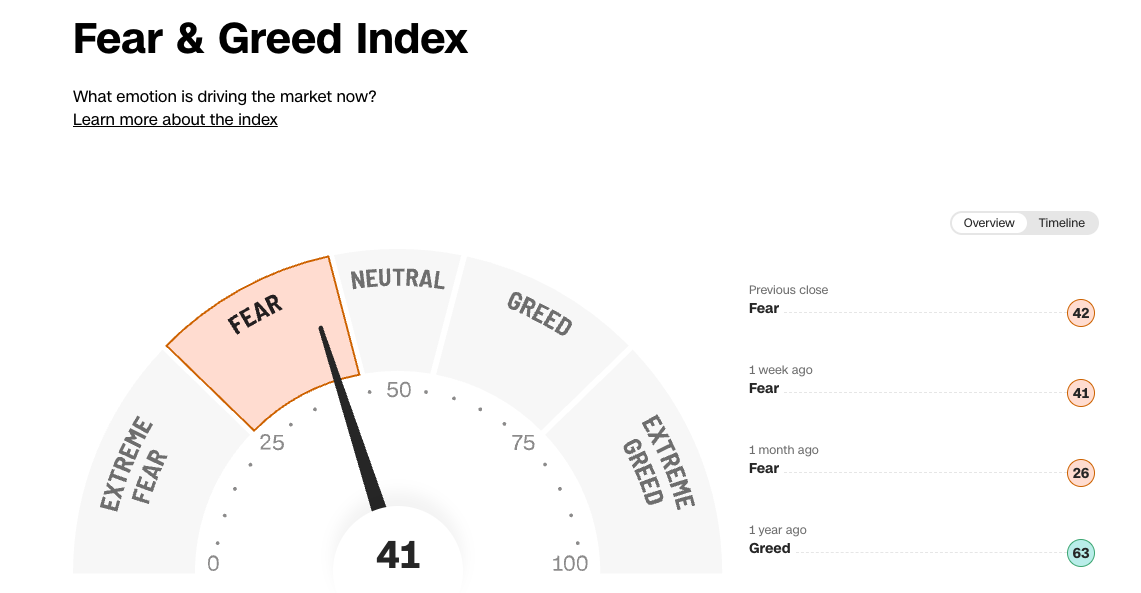
Task: Click the '1 week ago' Fear label
Action: (x=764, y=388)
